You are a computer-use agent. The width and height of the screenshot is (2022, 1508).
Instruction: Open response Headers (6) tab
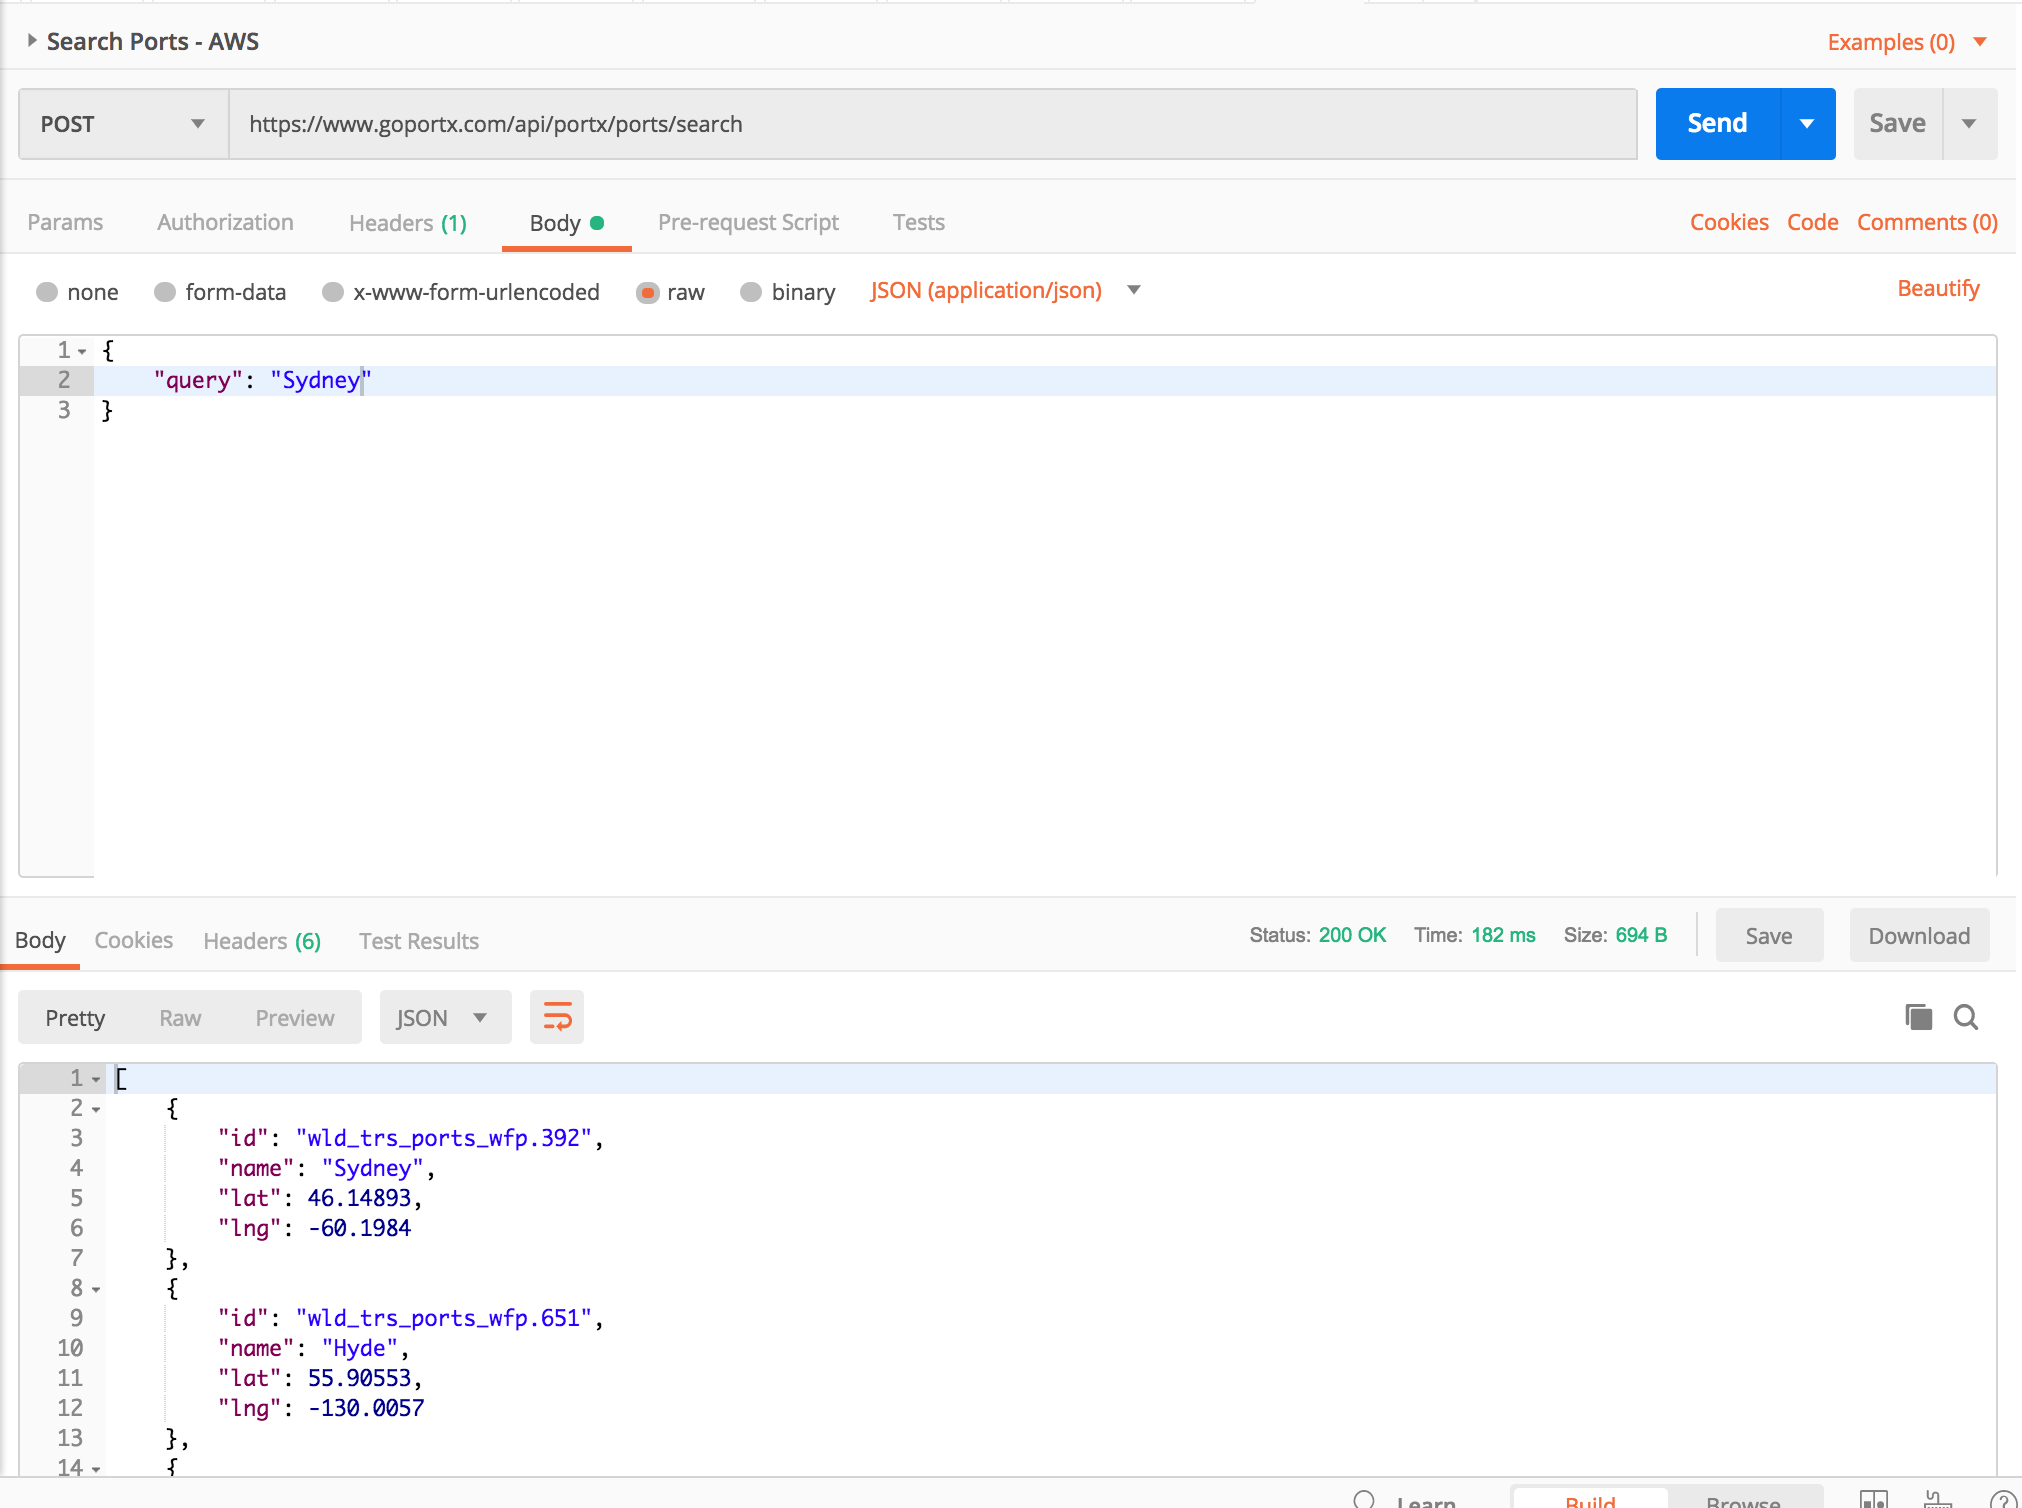point(261,941)
